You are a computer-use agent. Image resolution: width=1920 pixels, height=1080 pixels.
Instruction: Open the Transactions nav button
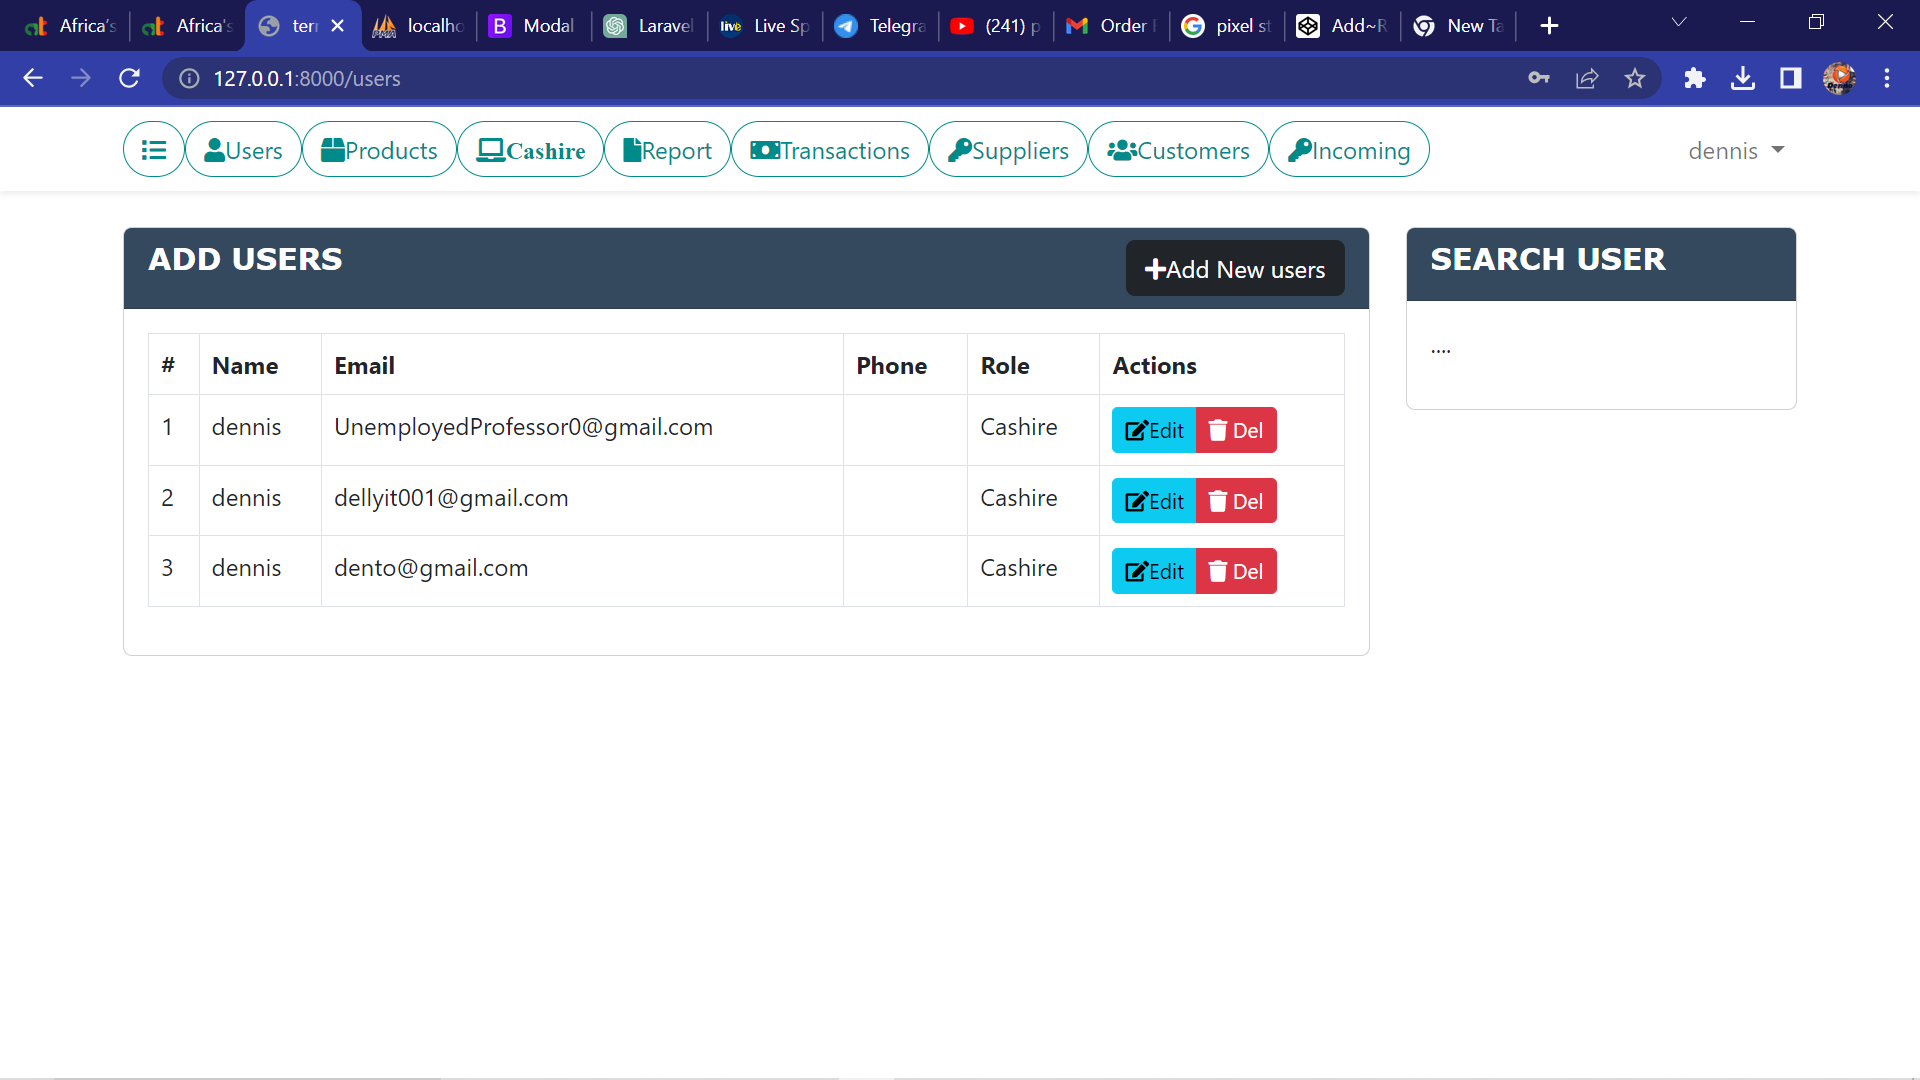830,150
